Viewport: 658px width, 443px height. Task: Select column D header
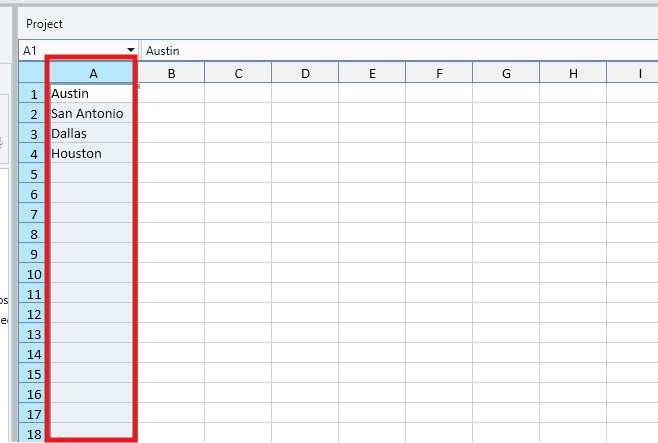[305, 73]
